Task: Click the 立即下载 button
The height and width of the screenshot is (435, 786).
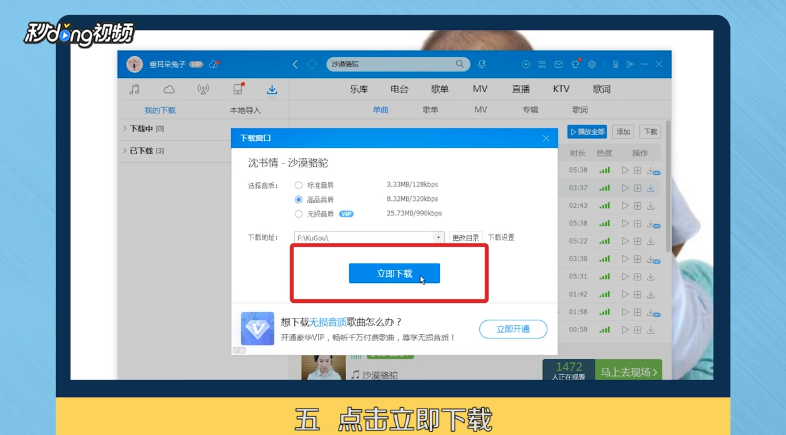Action: (x=395, y=273)
